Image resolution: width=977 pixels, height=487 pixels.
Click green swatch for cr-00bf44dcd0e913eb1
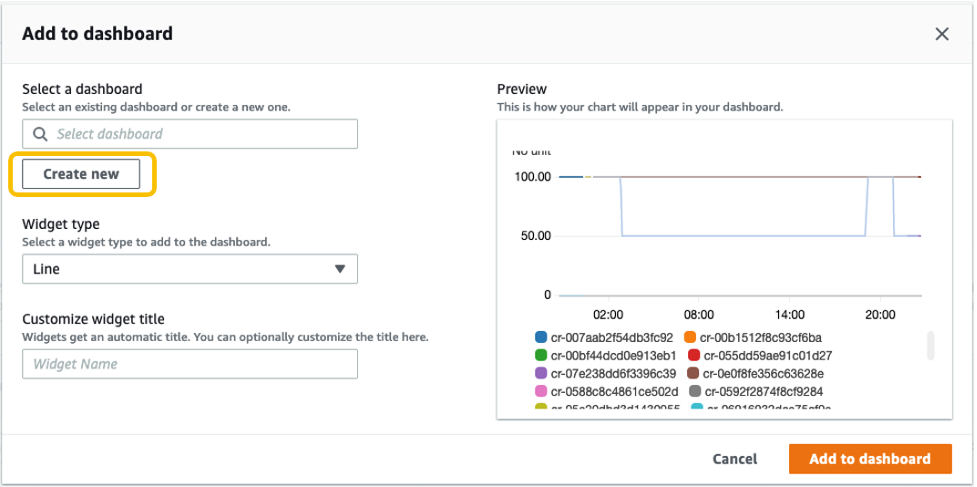[x=541, y=356]
